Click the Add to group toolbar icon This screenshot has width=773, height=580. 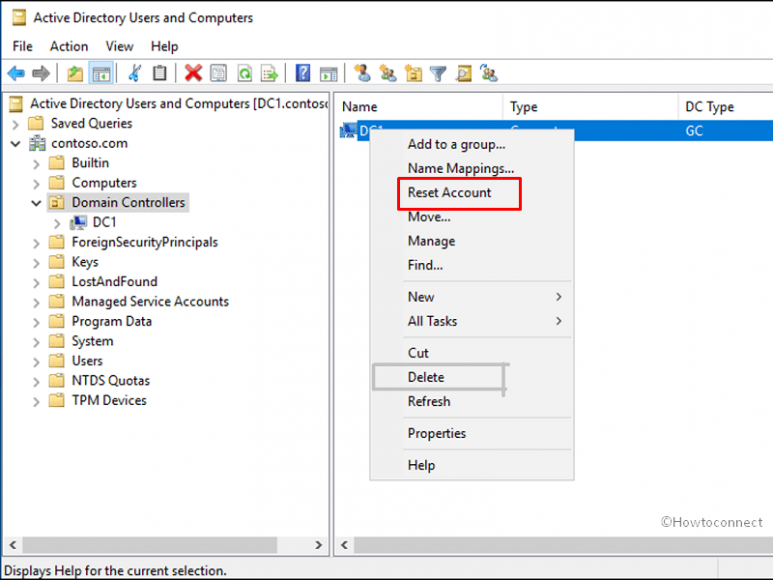click(x=489, y=74)
